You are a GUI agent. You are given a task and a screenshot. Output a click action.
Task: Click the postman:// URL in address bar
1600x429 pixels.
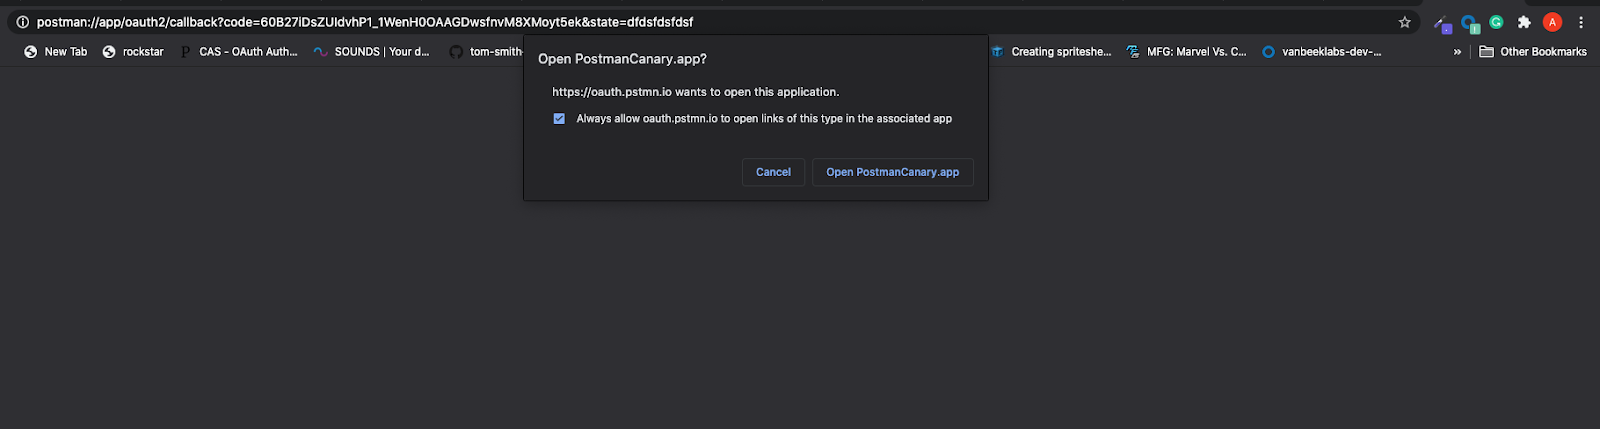[365, 22]
